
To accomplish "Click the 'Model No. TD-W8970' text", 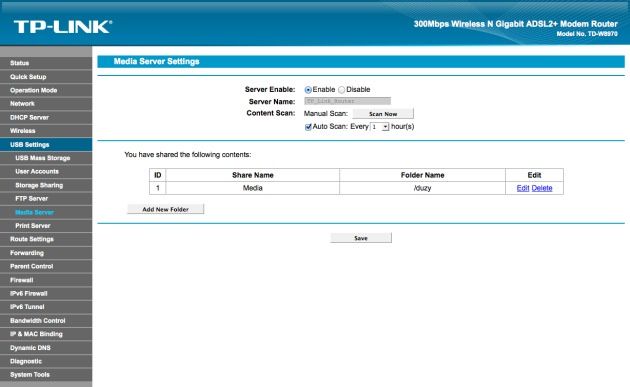I will (x=587, y=34).
